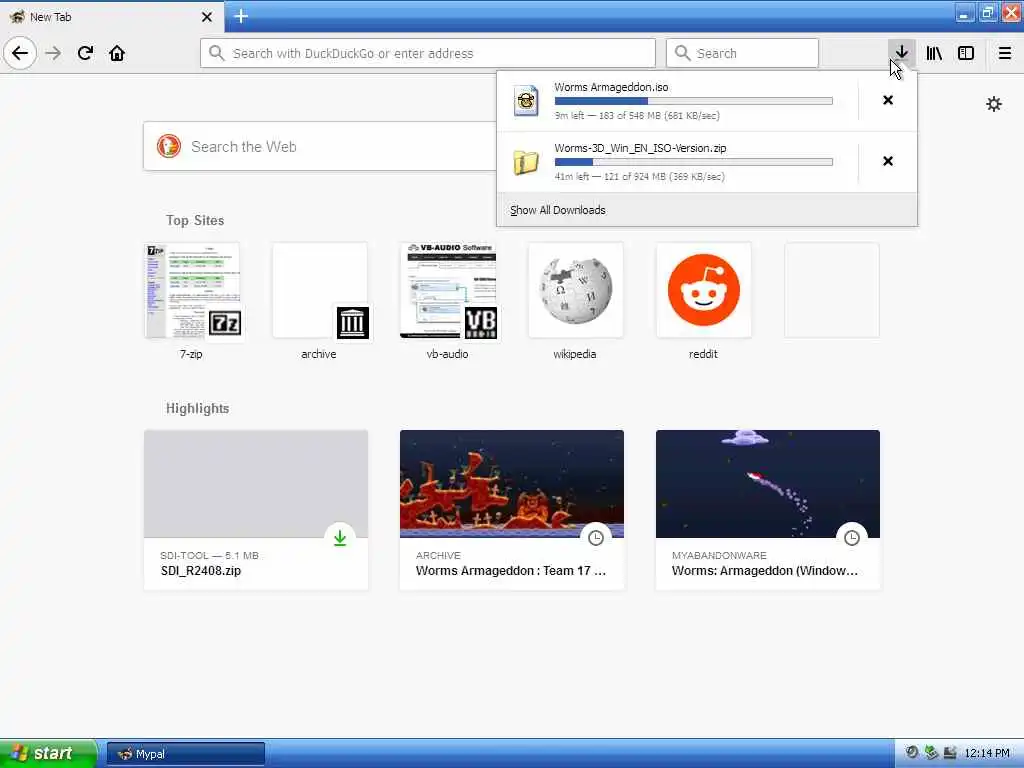Click the Top Sites section heading
Image resolution: width=1024 pixels, height=768 pixels.
195,221
